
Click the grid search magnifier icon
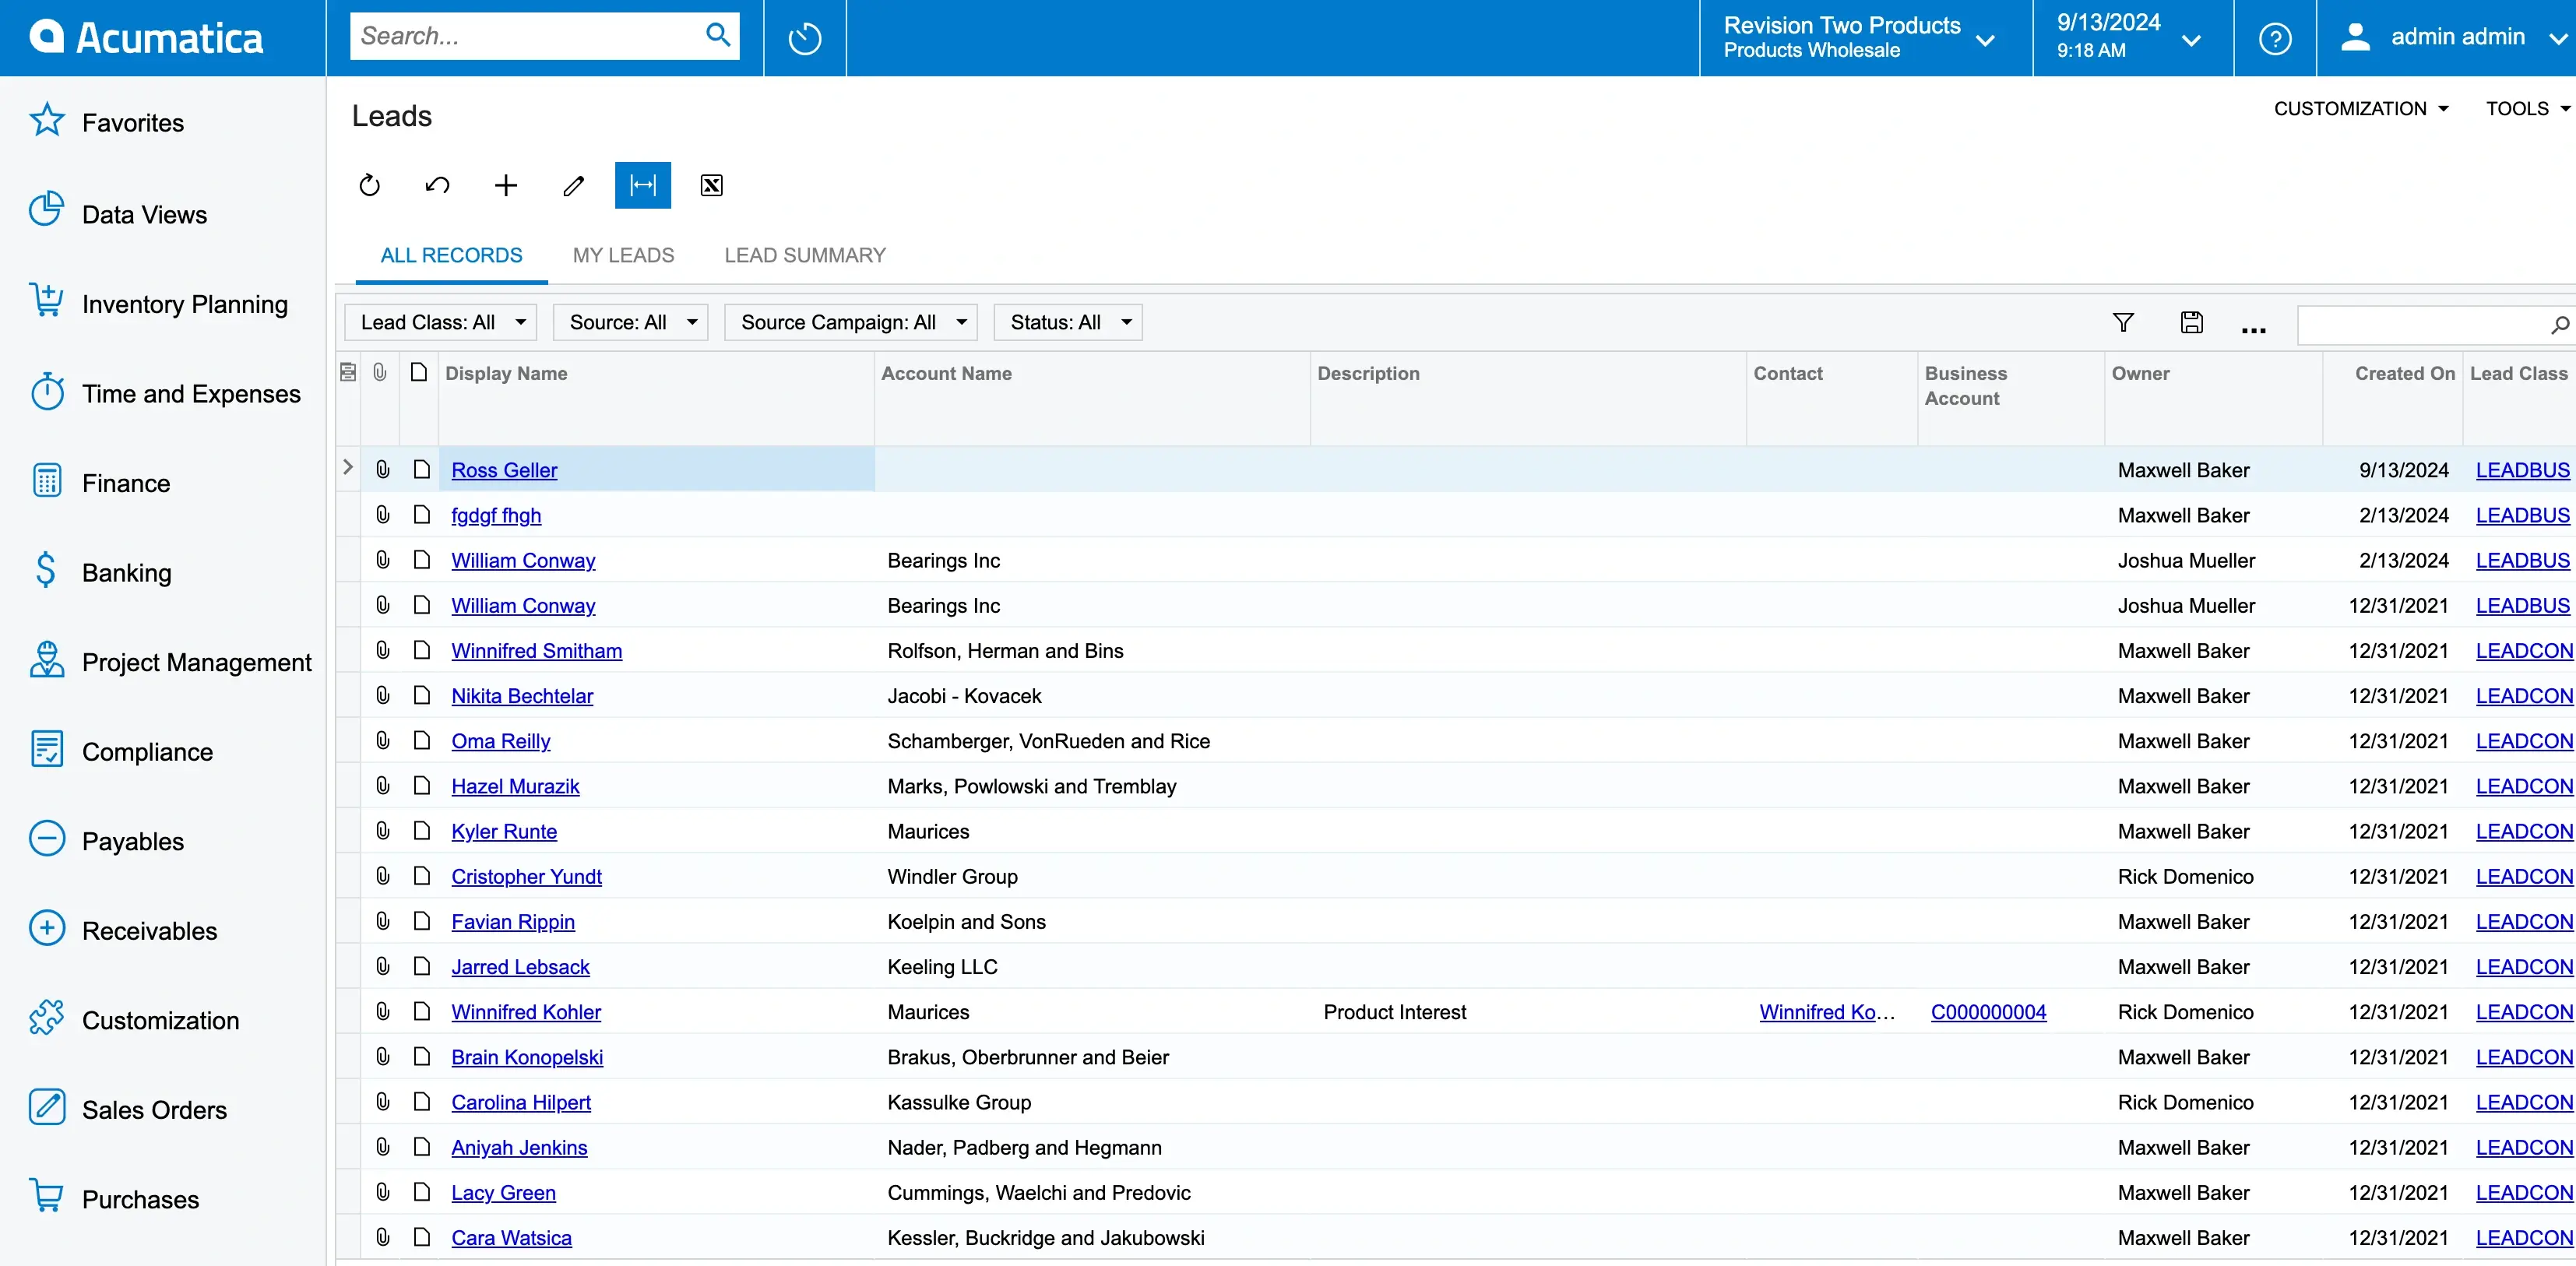point(2560,325)
